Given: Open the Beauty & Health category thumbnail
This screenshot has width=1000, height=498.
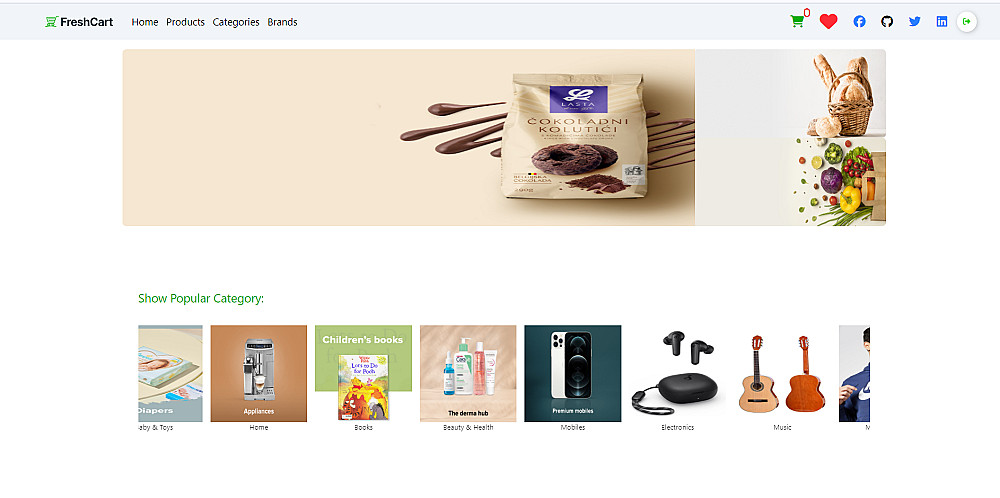Looking at the screenshot, I should [468, 374].
